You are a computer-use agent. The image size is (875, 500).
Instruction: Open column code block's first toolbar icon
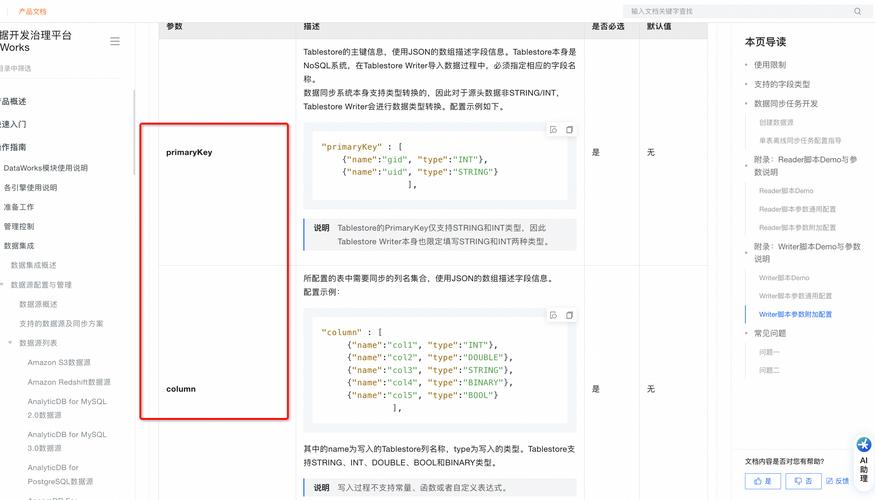point(553,315)
